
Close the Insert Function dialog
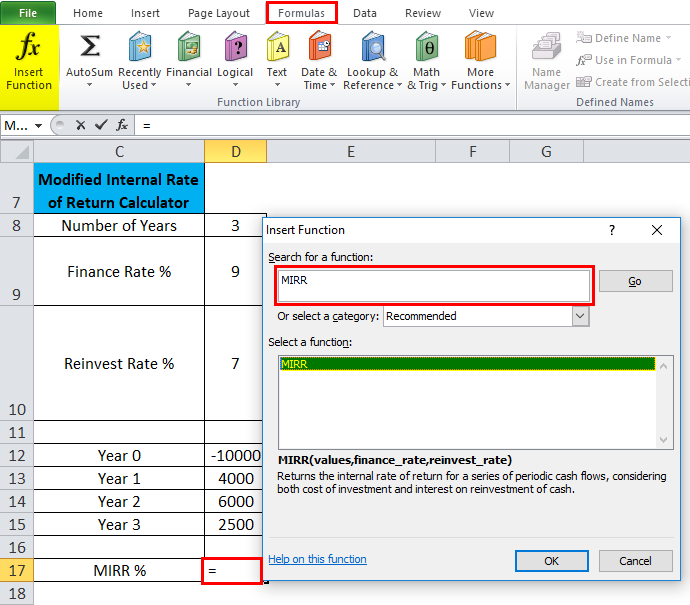657,230
